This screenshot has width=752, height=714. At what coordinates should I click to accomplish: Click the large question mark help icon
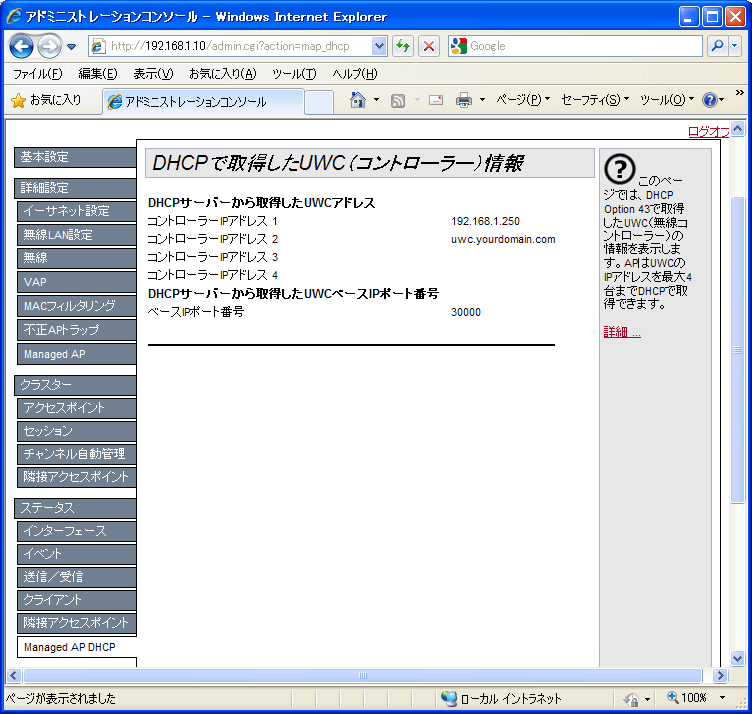click(x=620, y=169)
